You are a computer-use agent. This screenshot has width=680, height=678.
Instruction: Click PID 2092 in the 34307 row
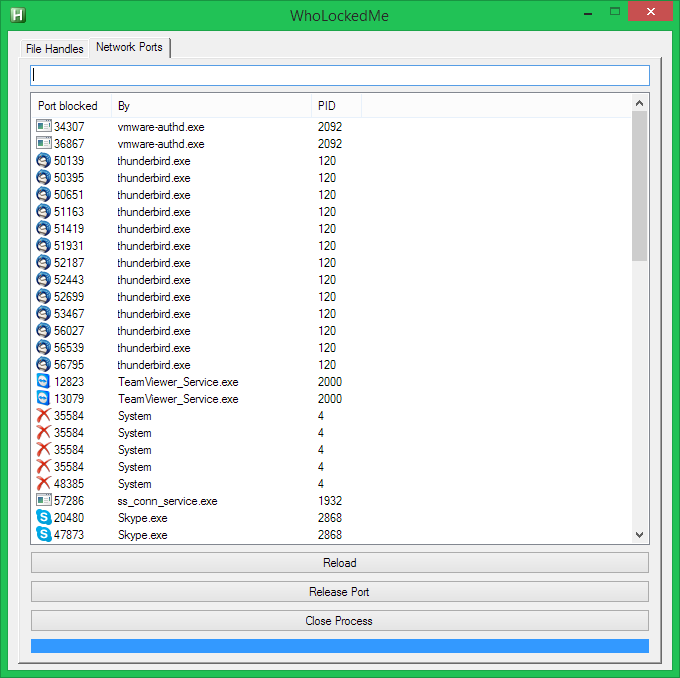pos(330,127)
